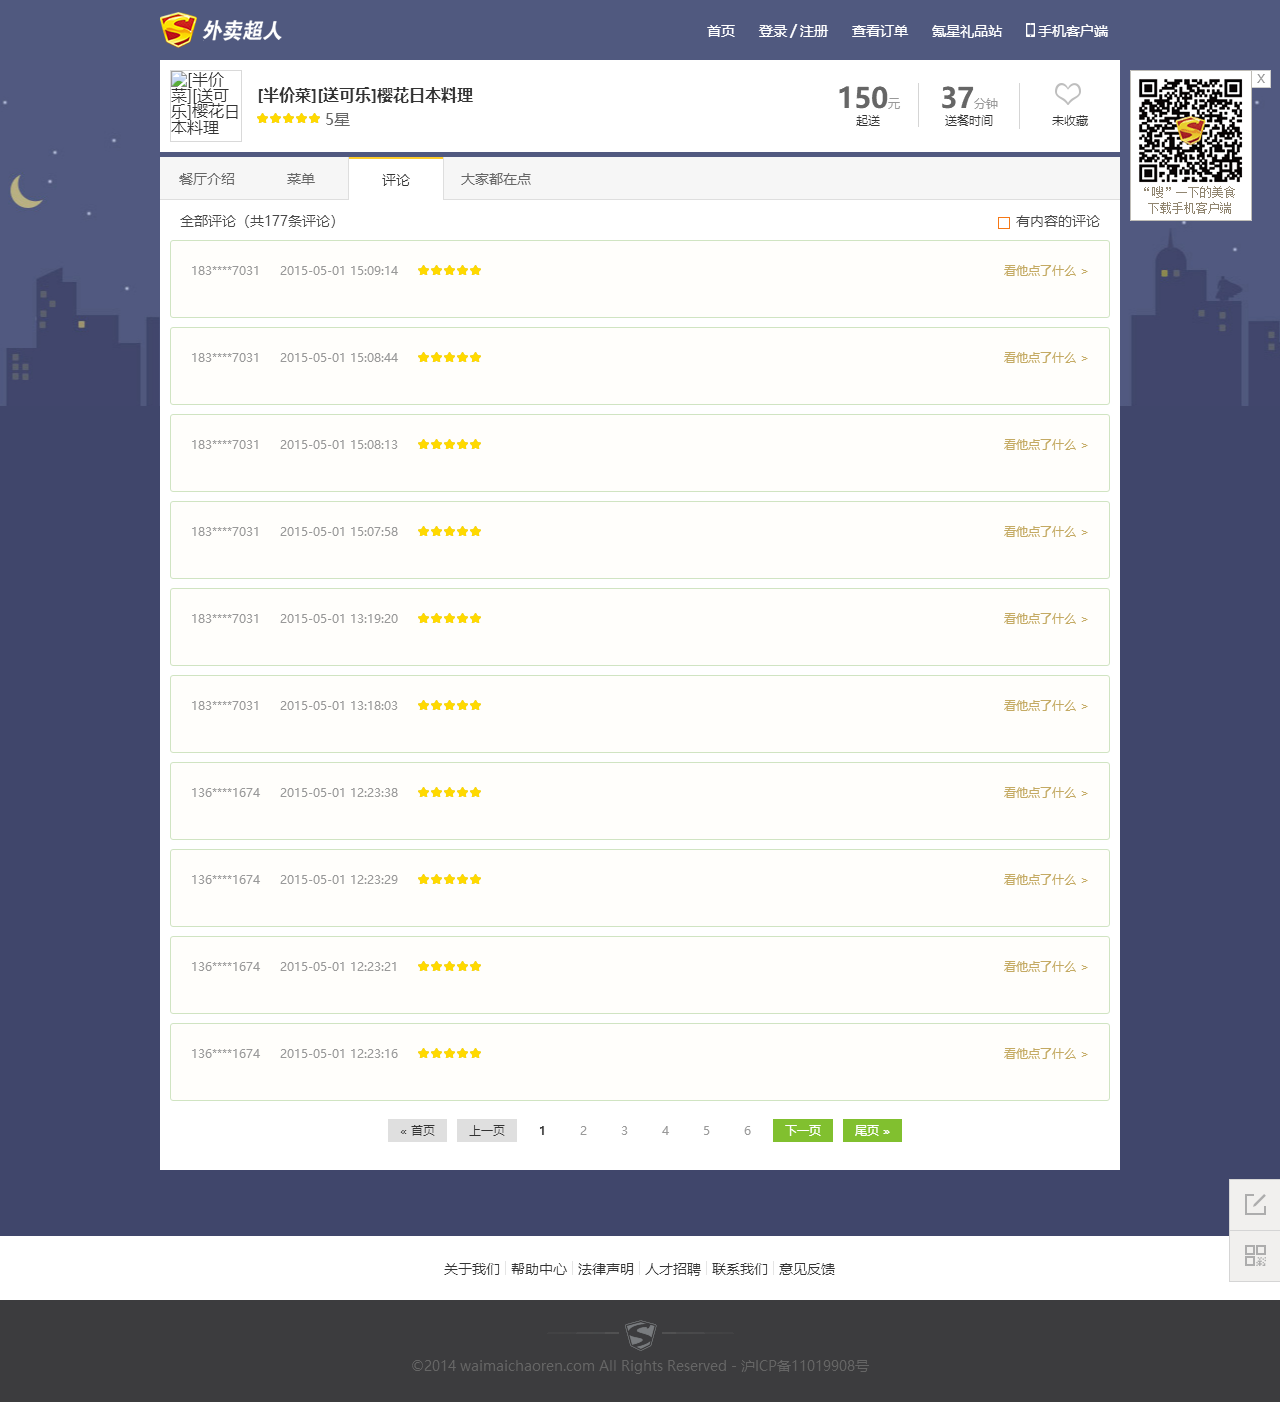
Task: Expand 看他点了什么 for 15:09:14 review
Action: (x=1045, y=271)
